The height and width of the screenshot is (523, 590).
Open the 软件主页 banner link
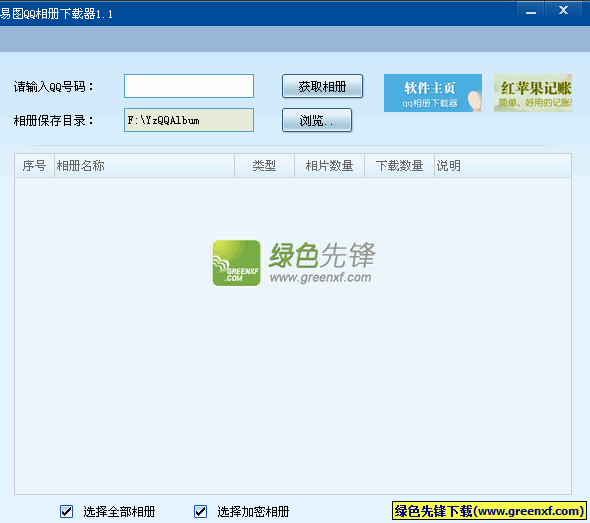point(433,93)
